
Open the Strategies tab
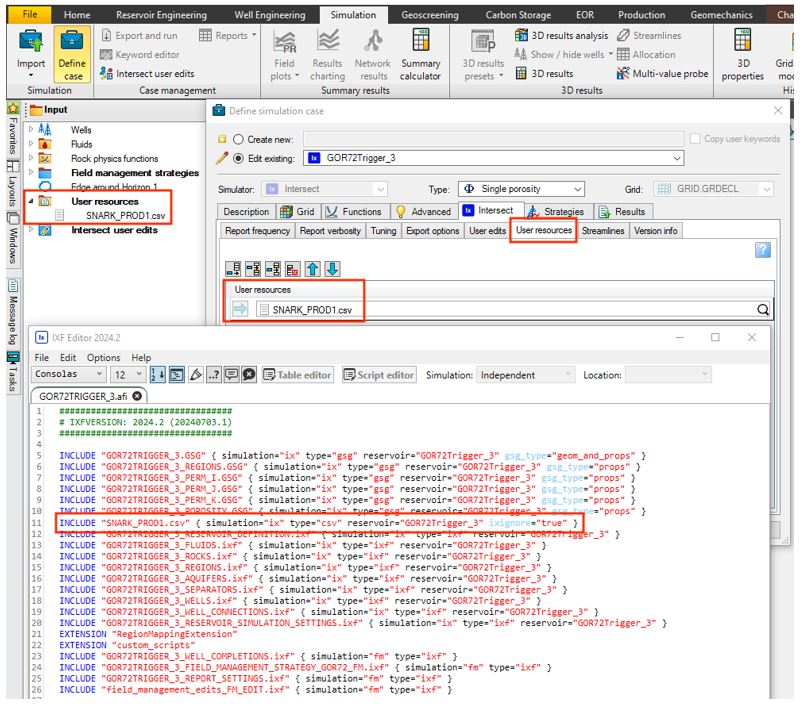pyautogui.click(x=556, y=211)
